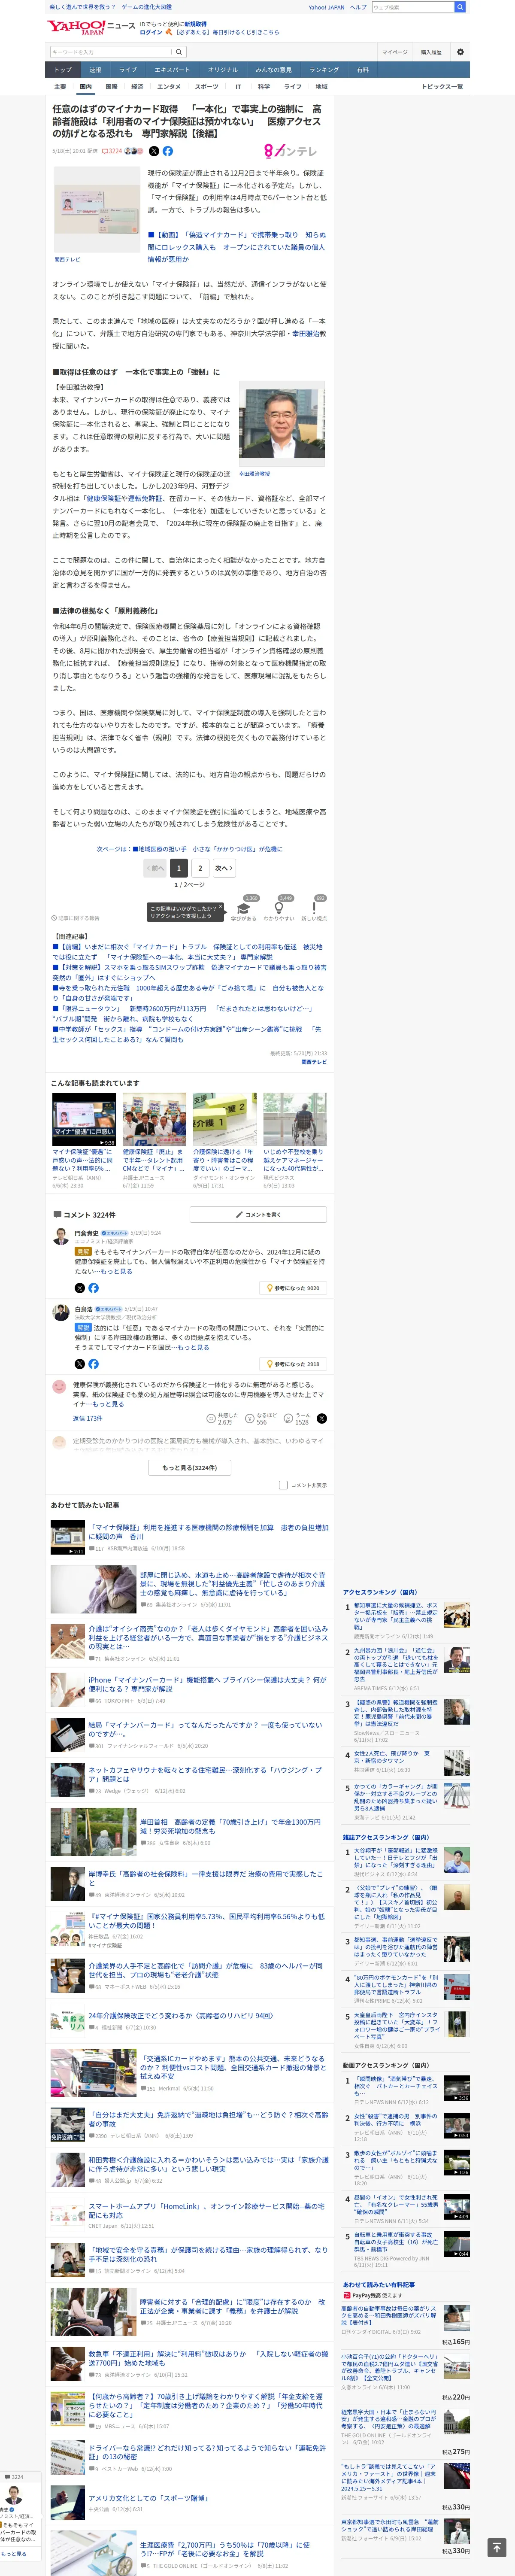Toggle コメント非表示 checkbox
515x2576 pixels.
283,1485
